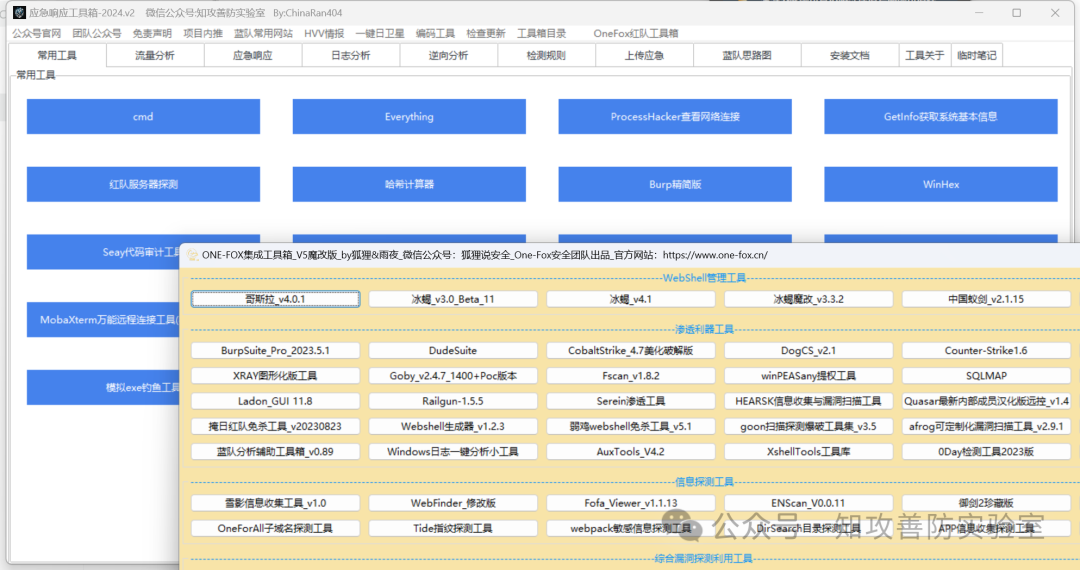
Task: Launch the Everything search tool
Action: tap(409, 116)
